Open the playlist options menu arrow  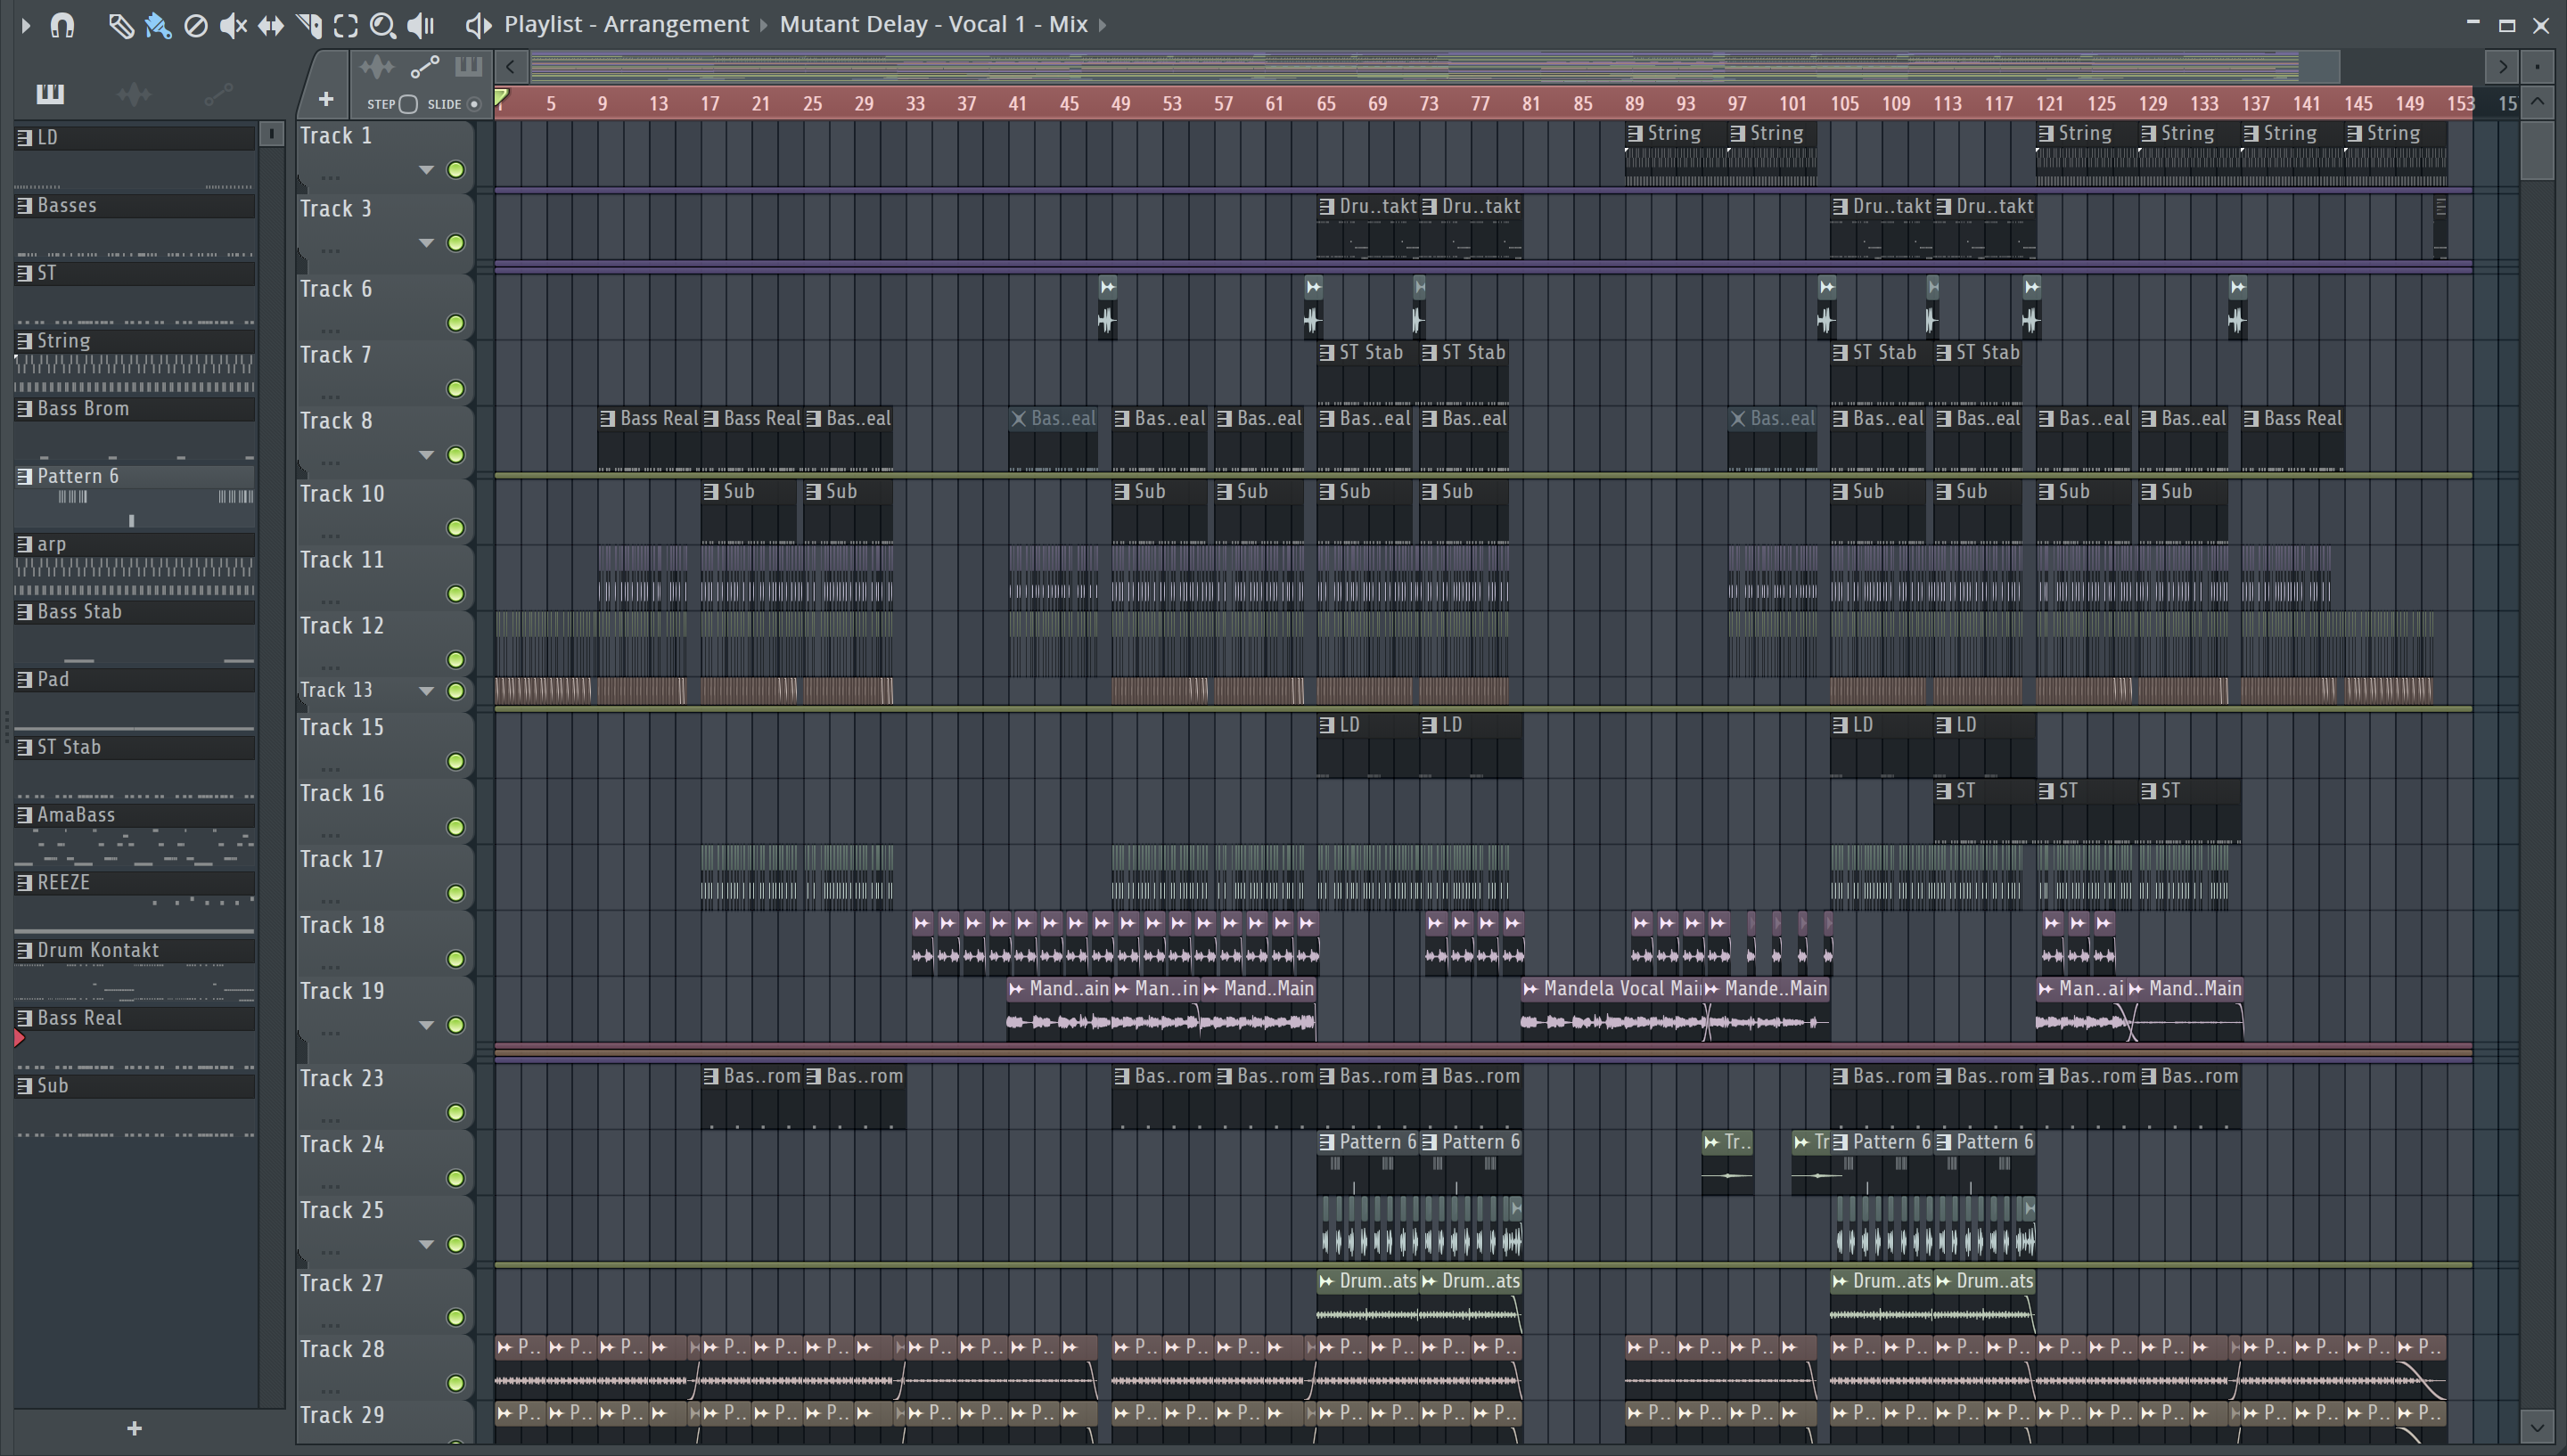(26, 25)
